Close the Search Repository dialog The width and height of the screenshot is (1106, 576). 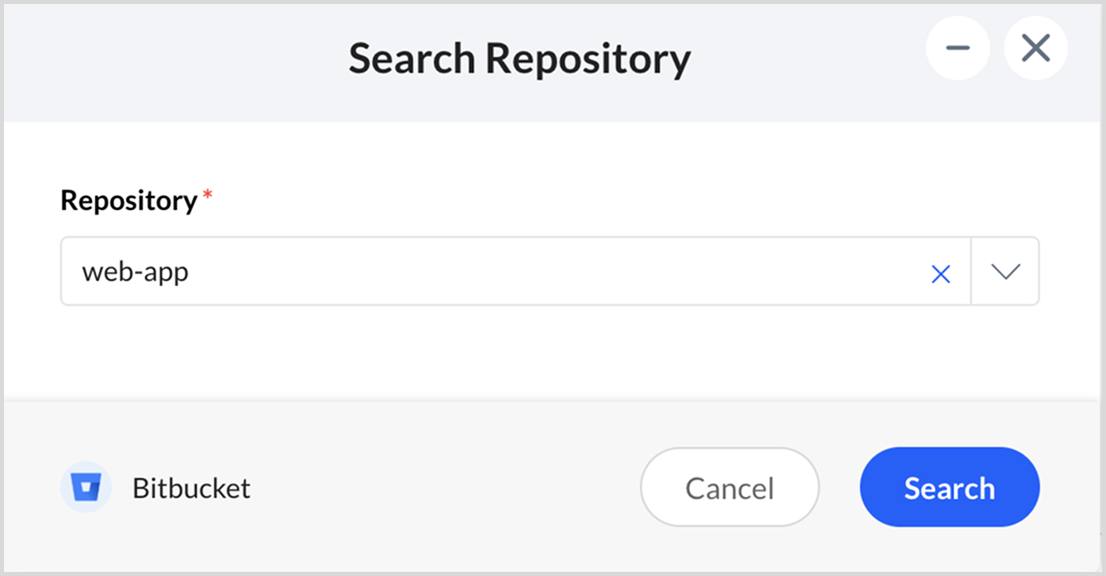1035,48
